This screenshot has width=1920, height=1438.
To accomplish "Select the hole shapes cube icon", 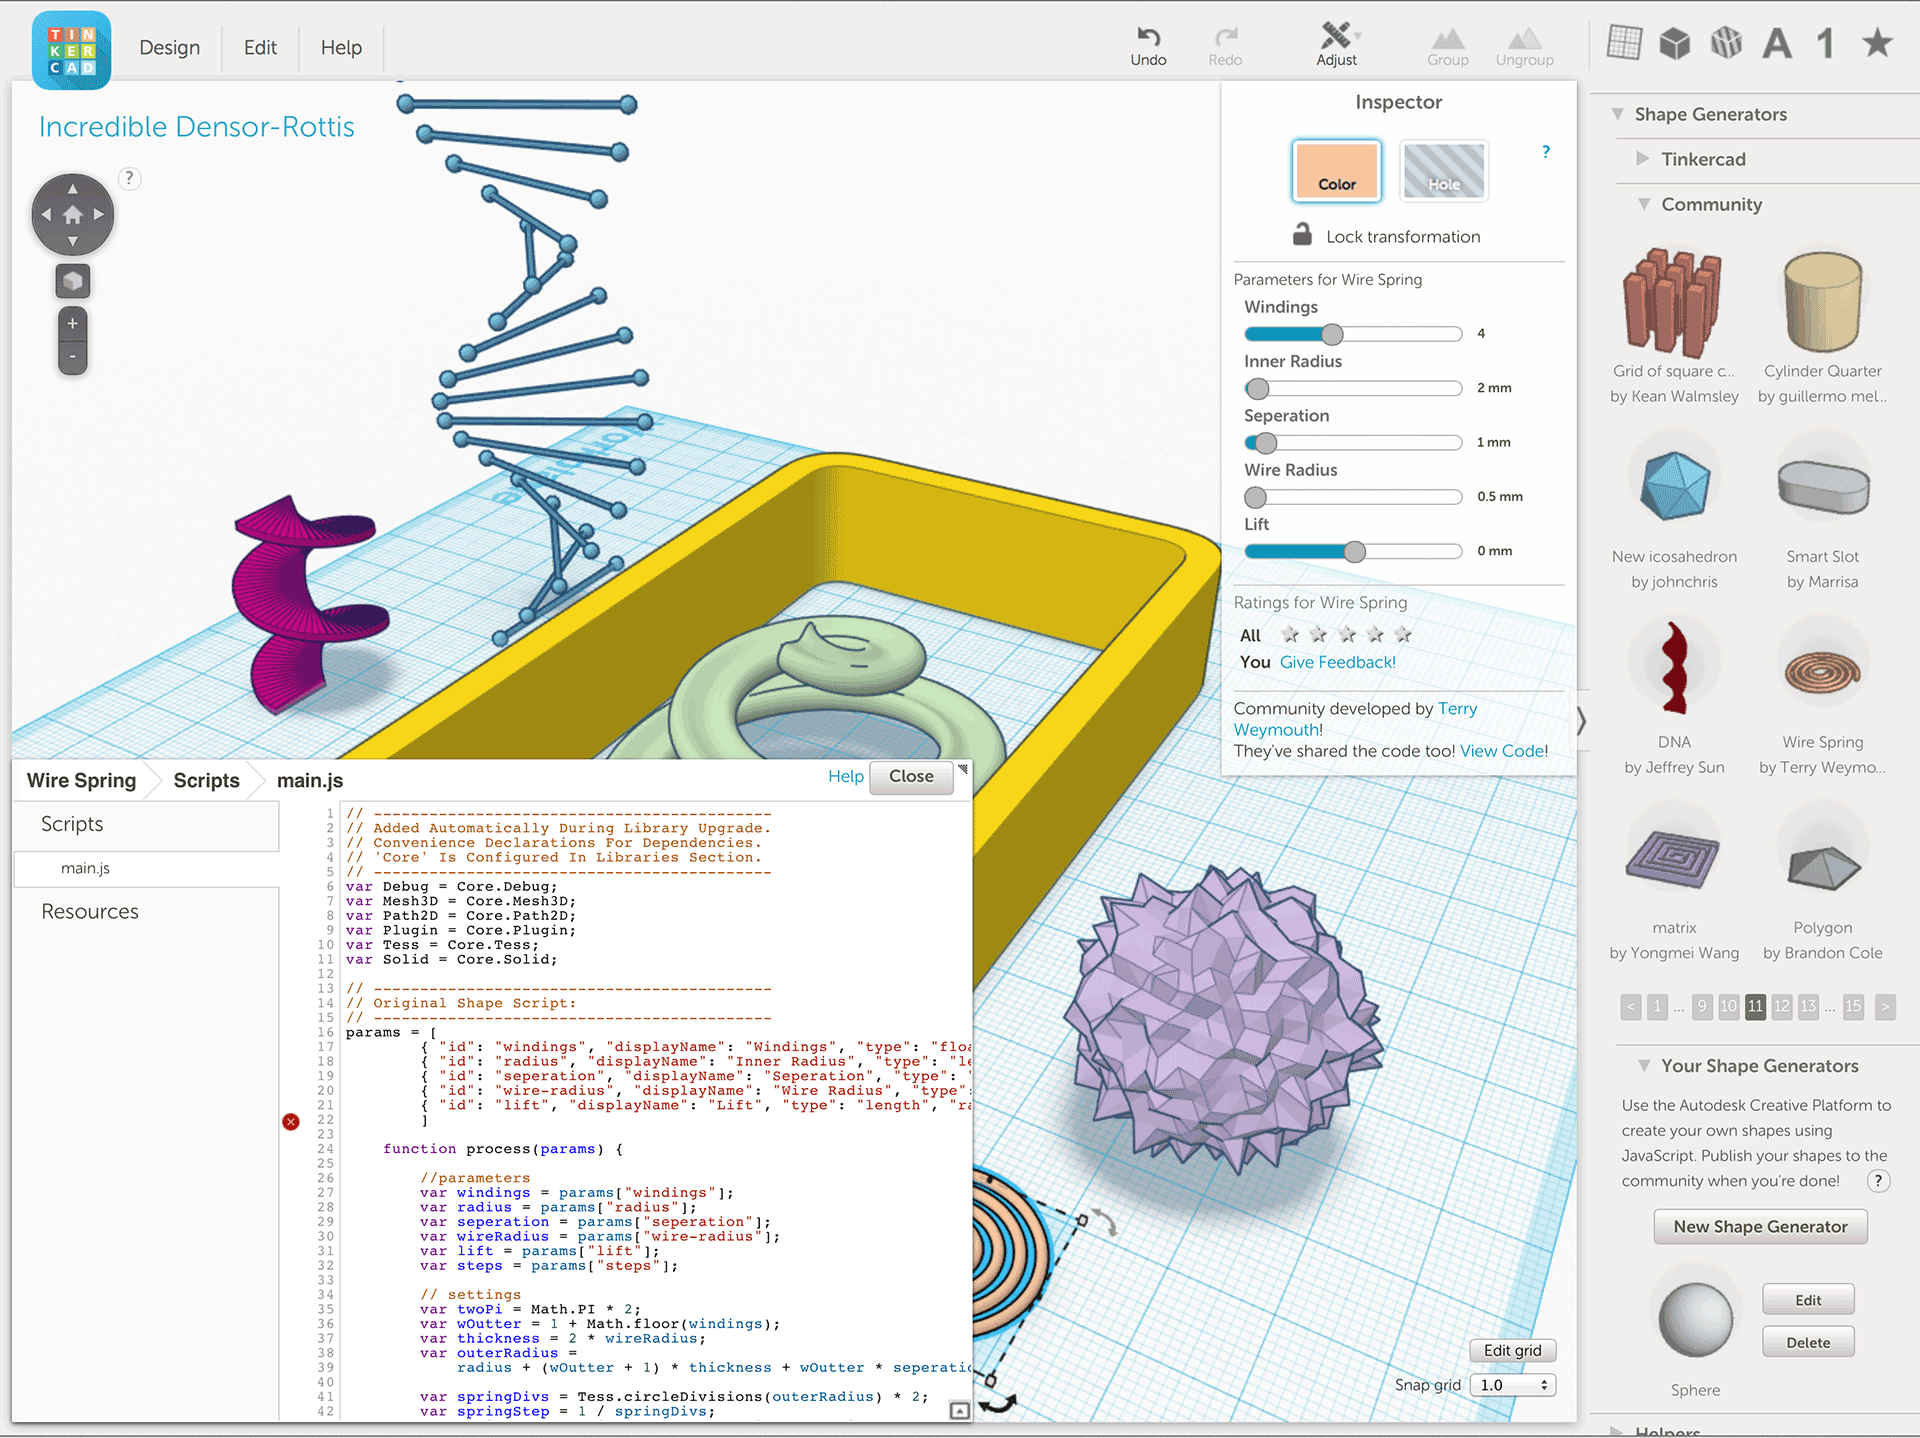I will 1726,42.
